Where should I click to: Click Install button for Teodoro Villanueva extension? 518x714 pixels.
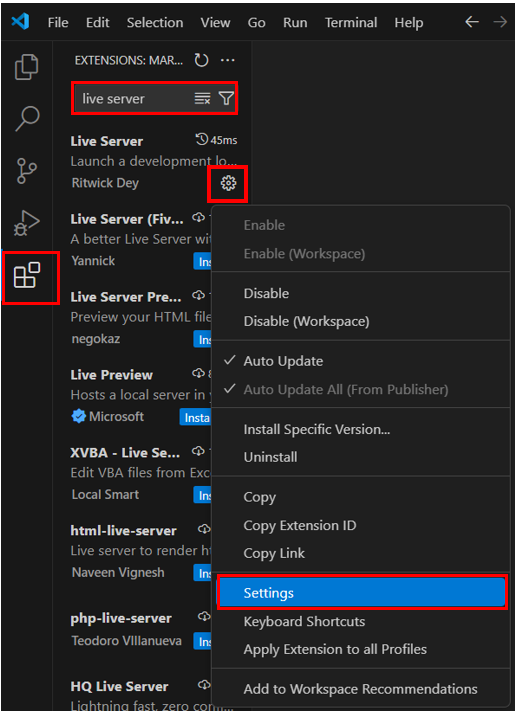(203, 641)
